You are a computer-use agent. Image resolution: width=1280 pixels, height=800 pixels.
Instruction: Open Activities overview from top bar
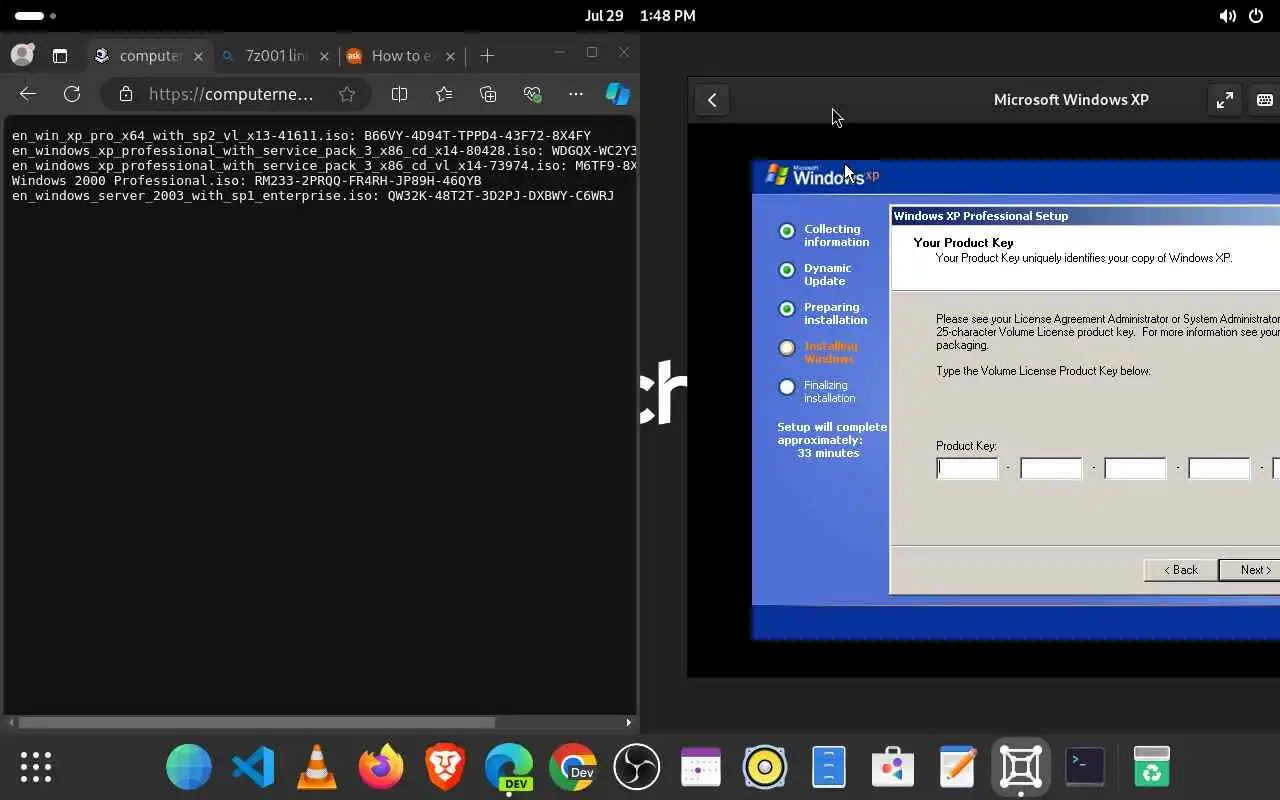[x=35, y=16]
